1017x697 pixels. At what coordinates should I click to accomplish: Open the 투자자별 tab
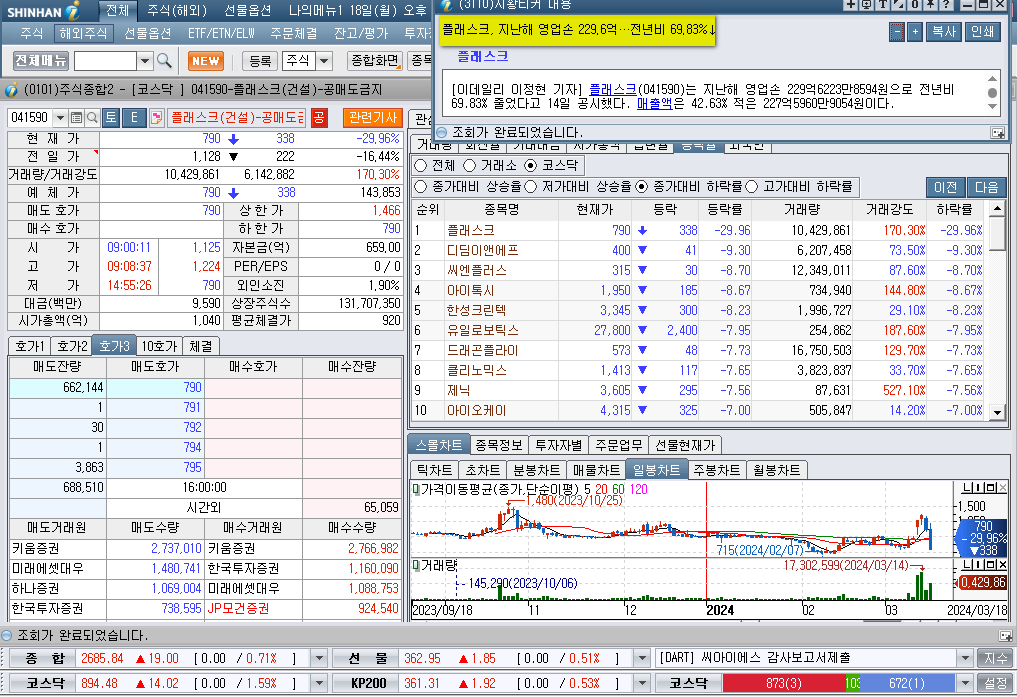coord(558,445)
